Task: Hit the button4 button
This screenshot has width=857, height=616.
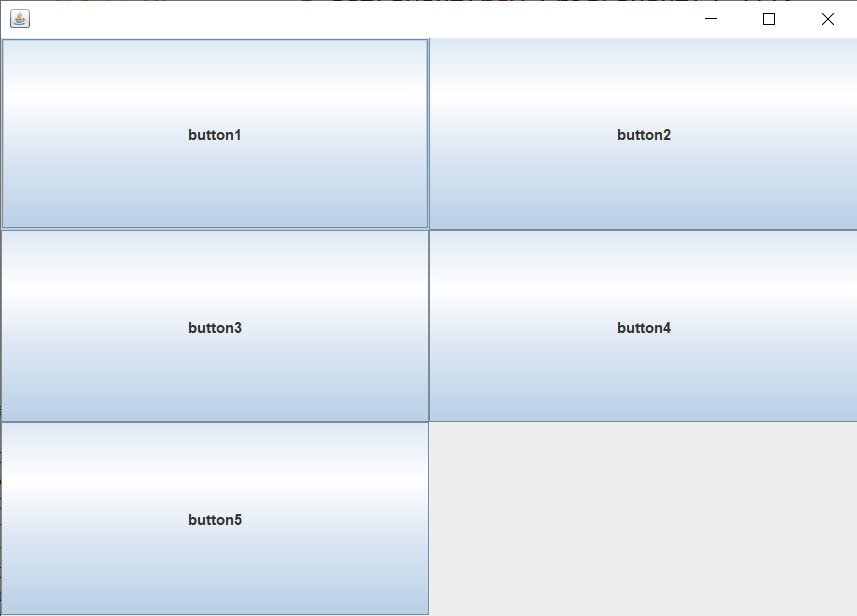Action: point(643,326)
